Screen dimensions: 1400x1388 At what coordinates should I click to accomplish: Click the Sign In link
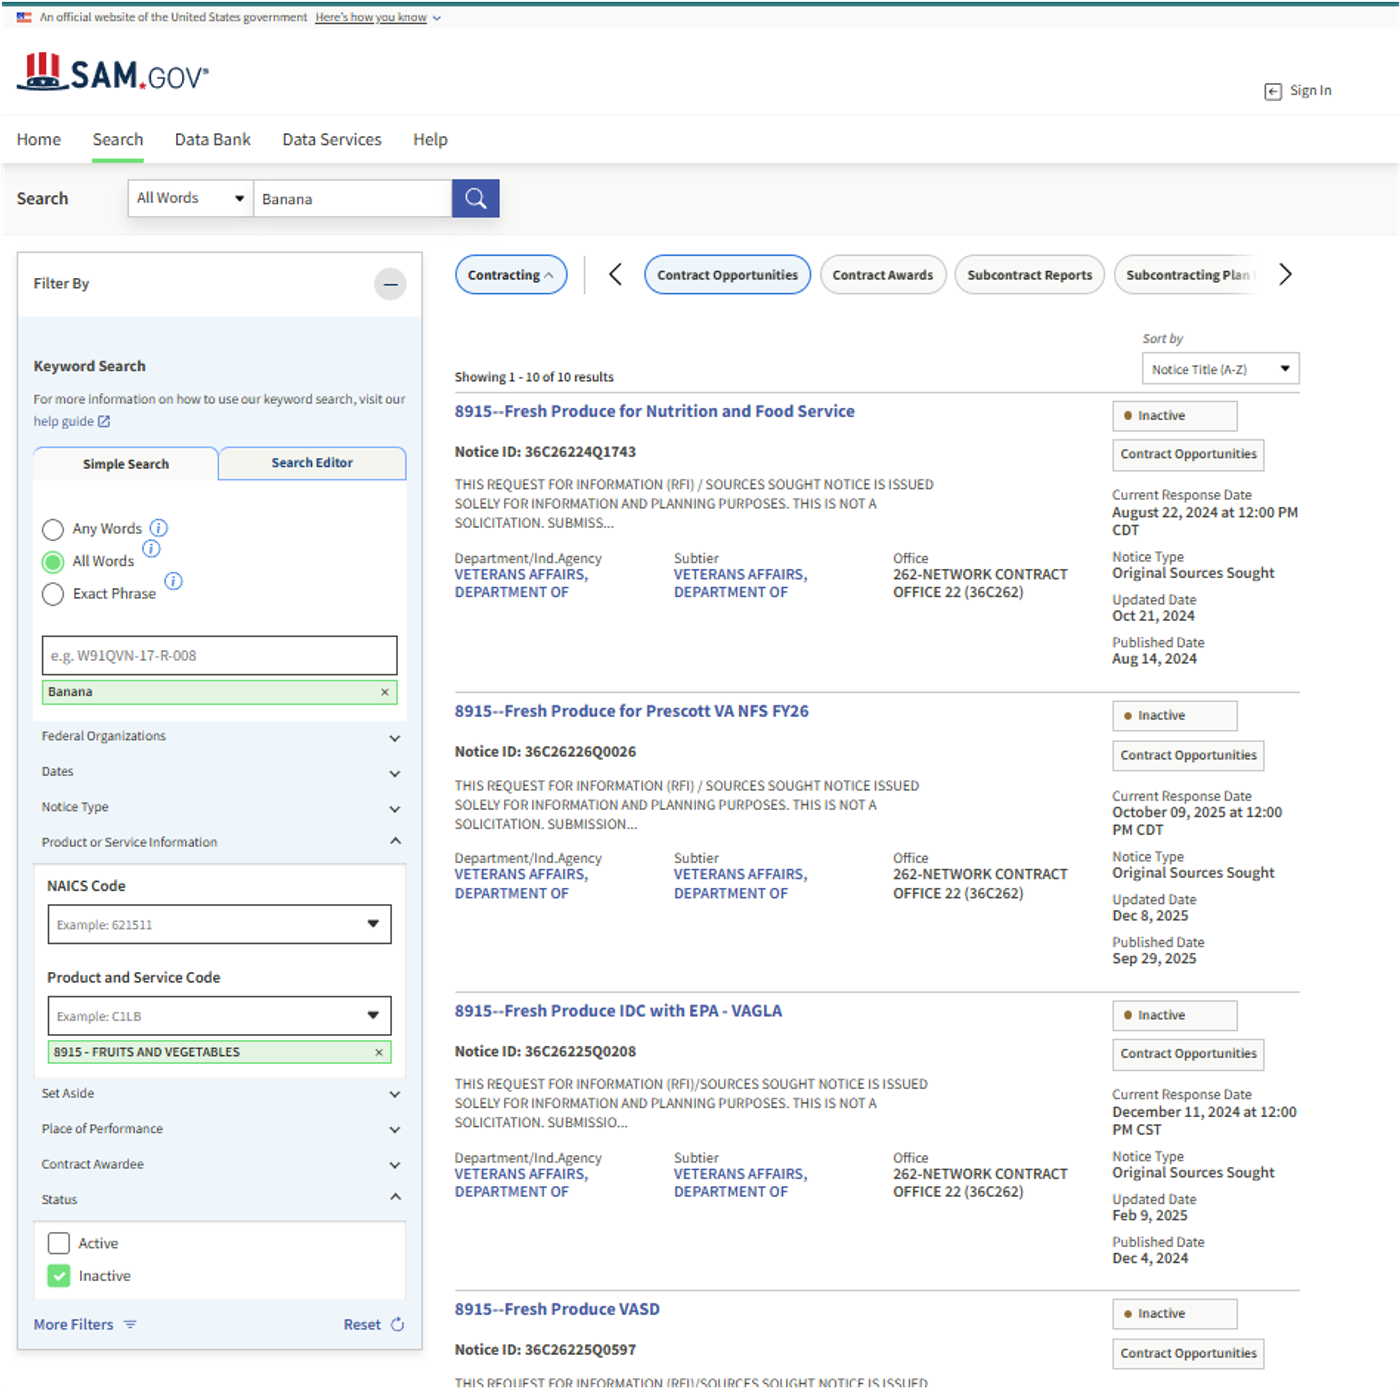(1310, 90)
